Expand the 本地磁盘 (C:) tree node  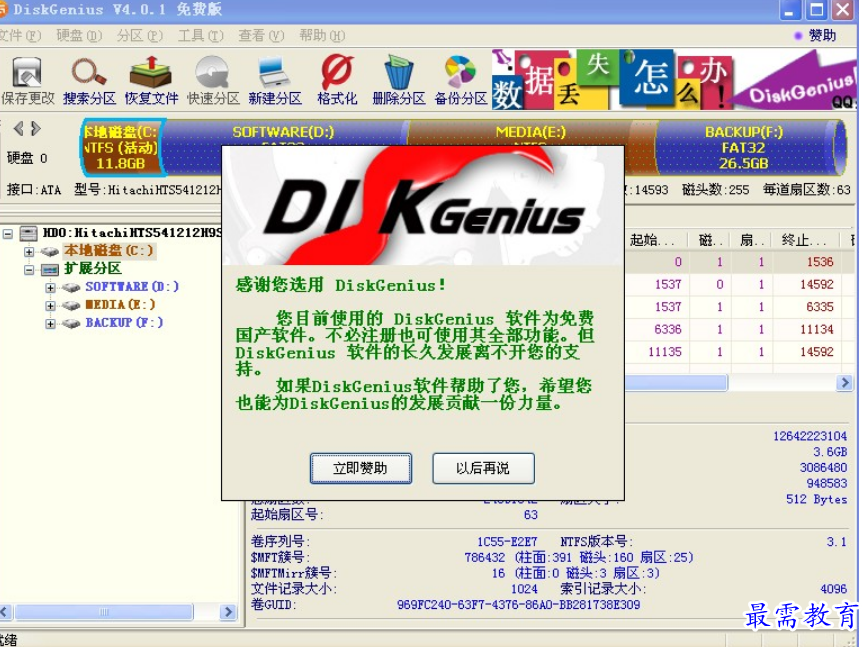29,252
